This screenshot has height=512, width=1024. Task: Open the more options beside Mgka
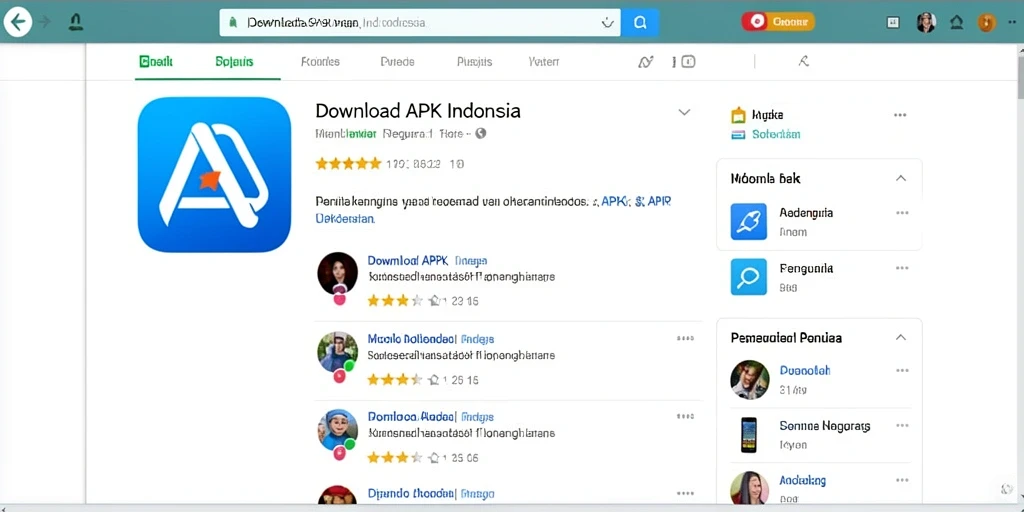900,115
